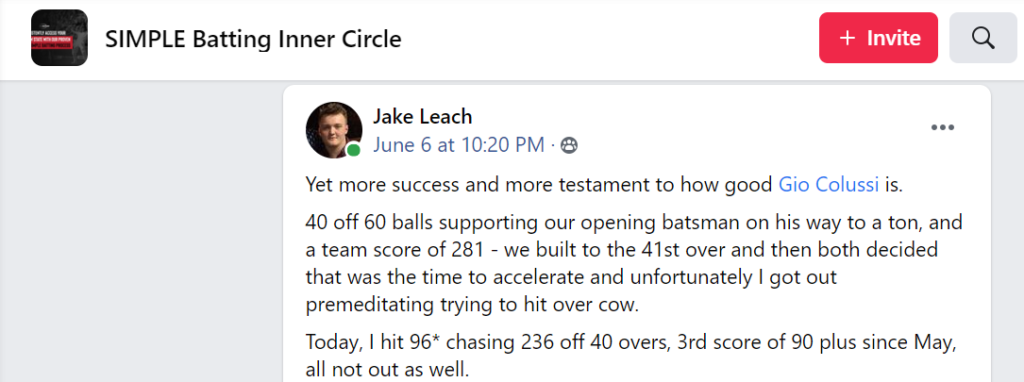Image resolution: width=1024 pixels, height=382 pixels.
Task: Open Jake Leach's profile name link
Action: coord(423,117)
